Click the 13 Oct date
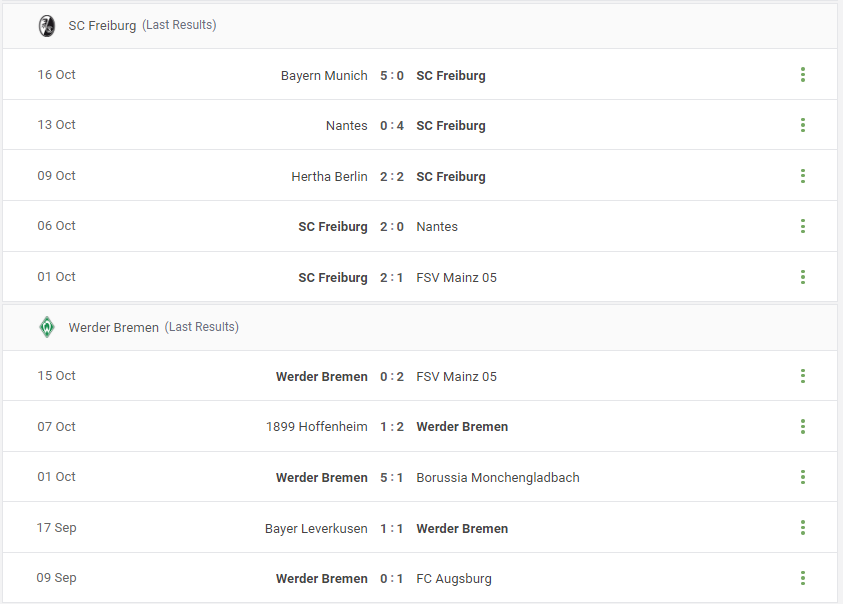843x604 pixels. point(56,125)
